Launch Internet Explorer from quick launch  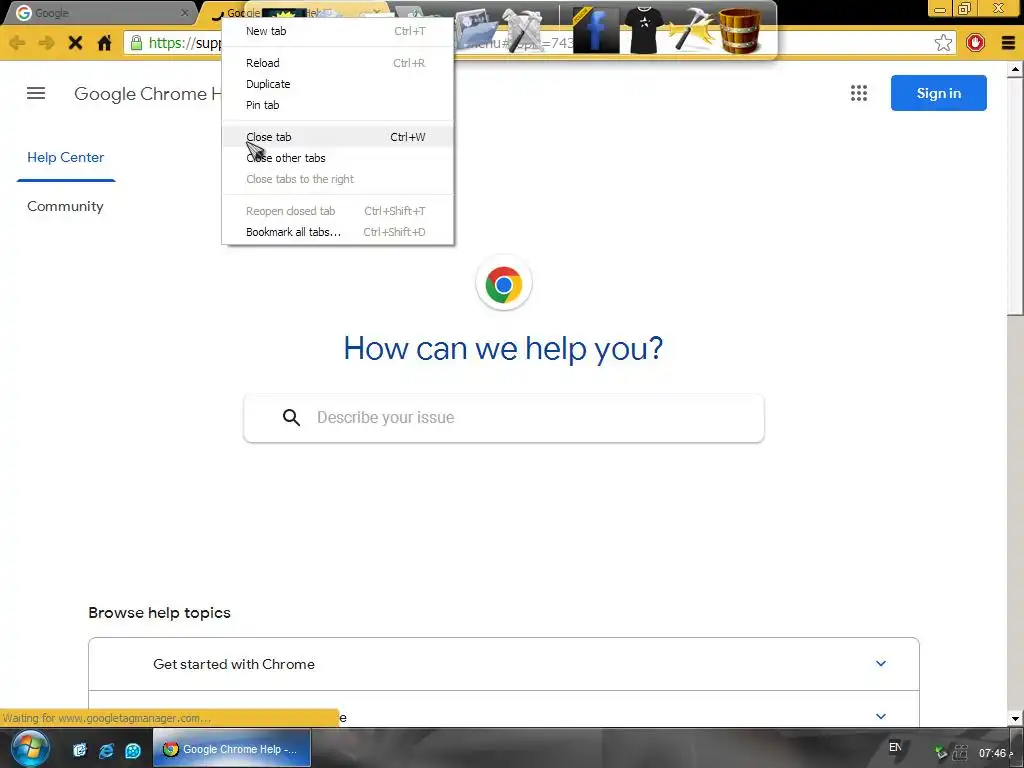coord(106,750)
